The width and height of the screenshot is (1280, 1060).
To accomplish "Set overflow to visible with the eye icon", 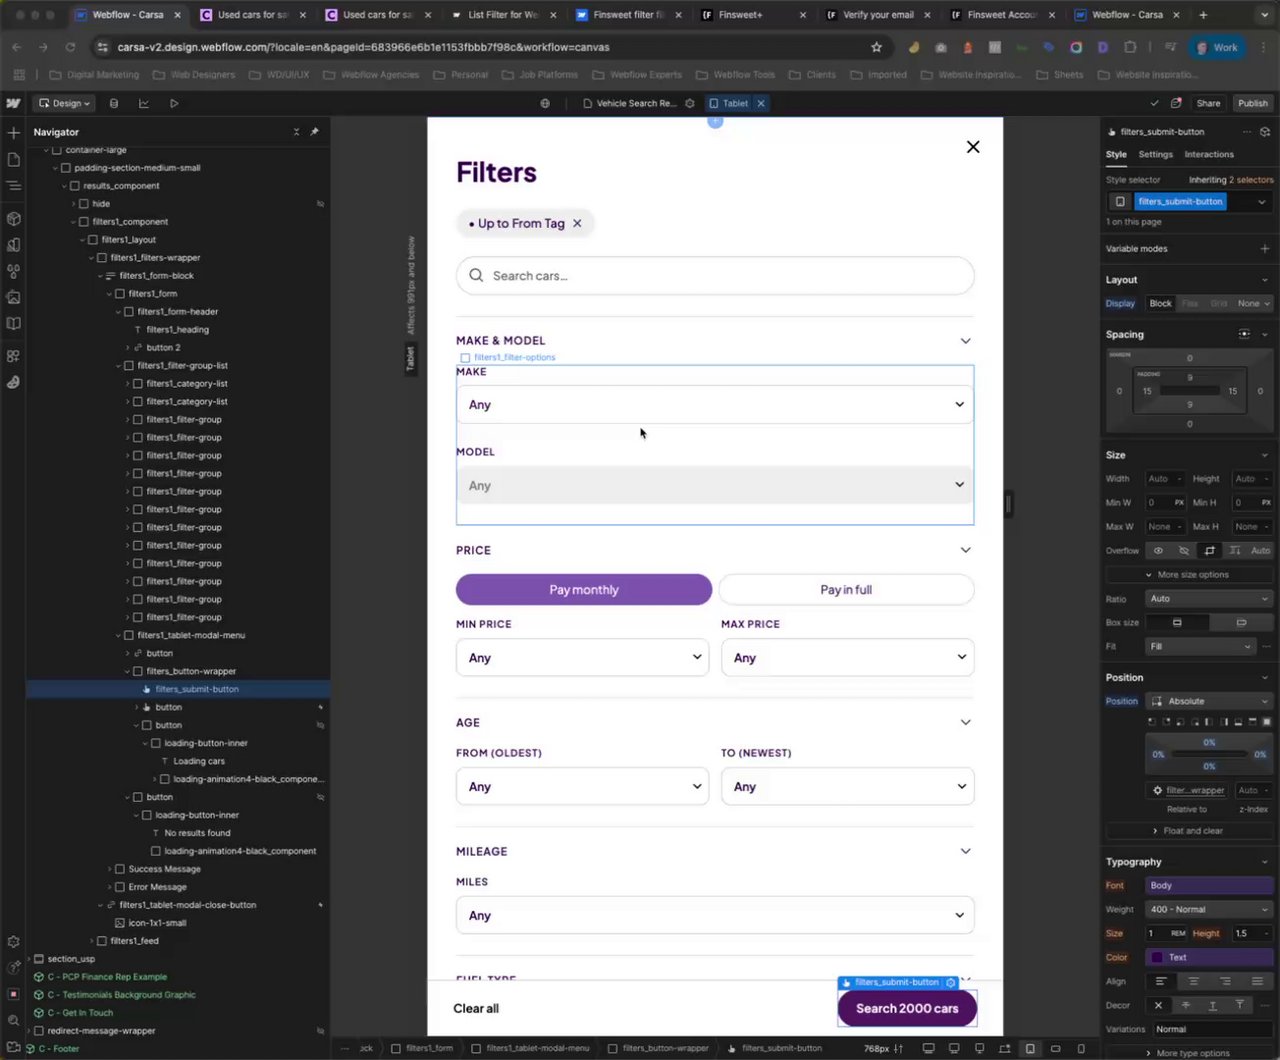I will coord(1158,551).
